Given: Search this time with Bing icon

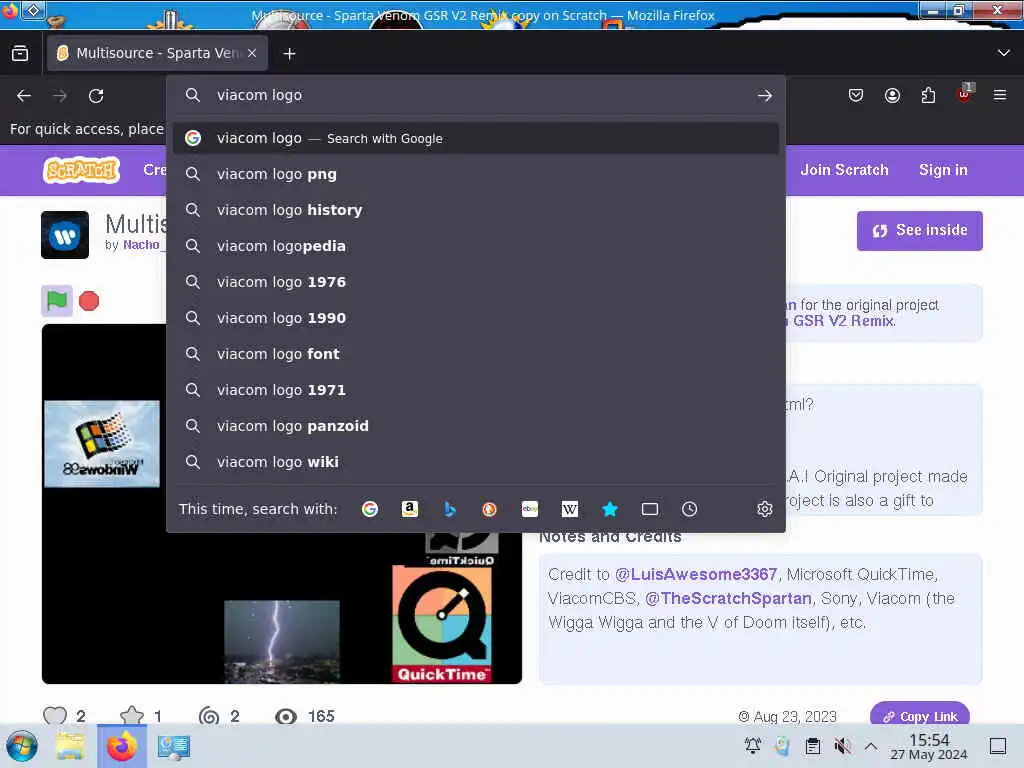Looking at the screenshot, I should (x=450, y=509).
